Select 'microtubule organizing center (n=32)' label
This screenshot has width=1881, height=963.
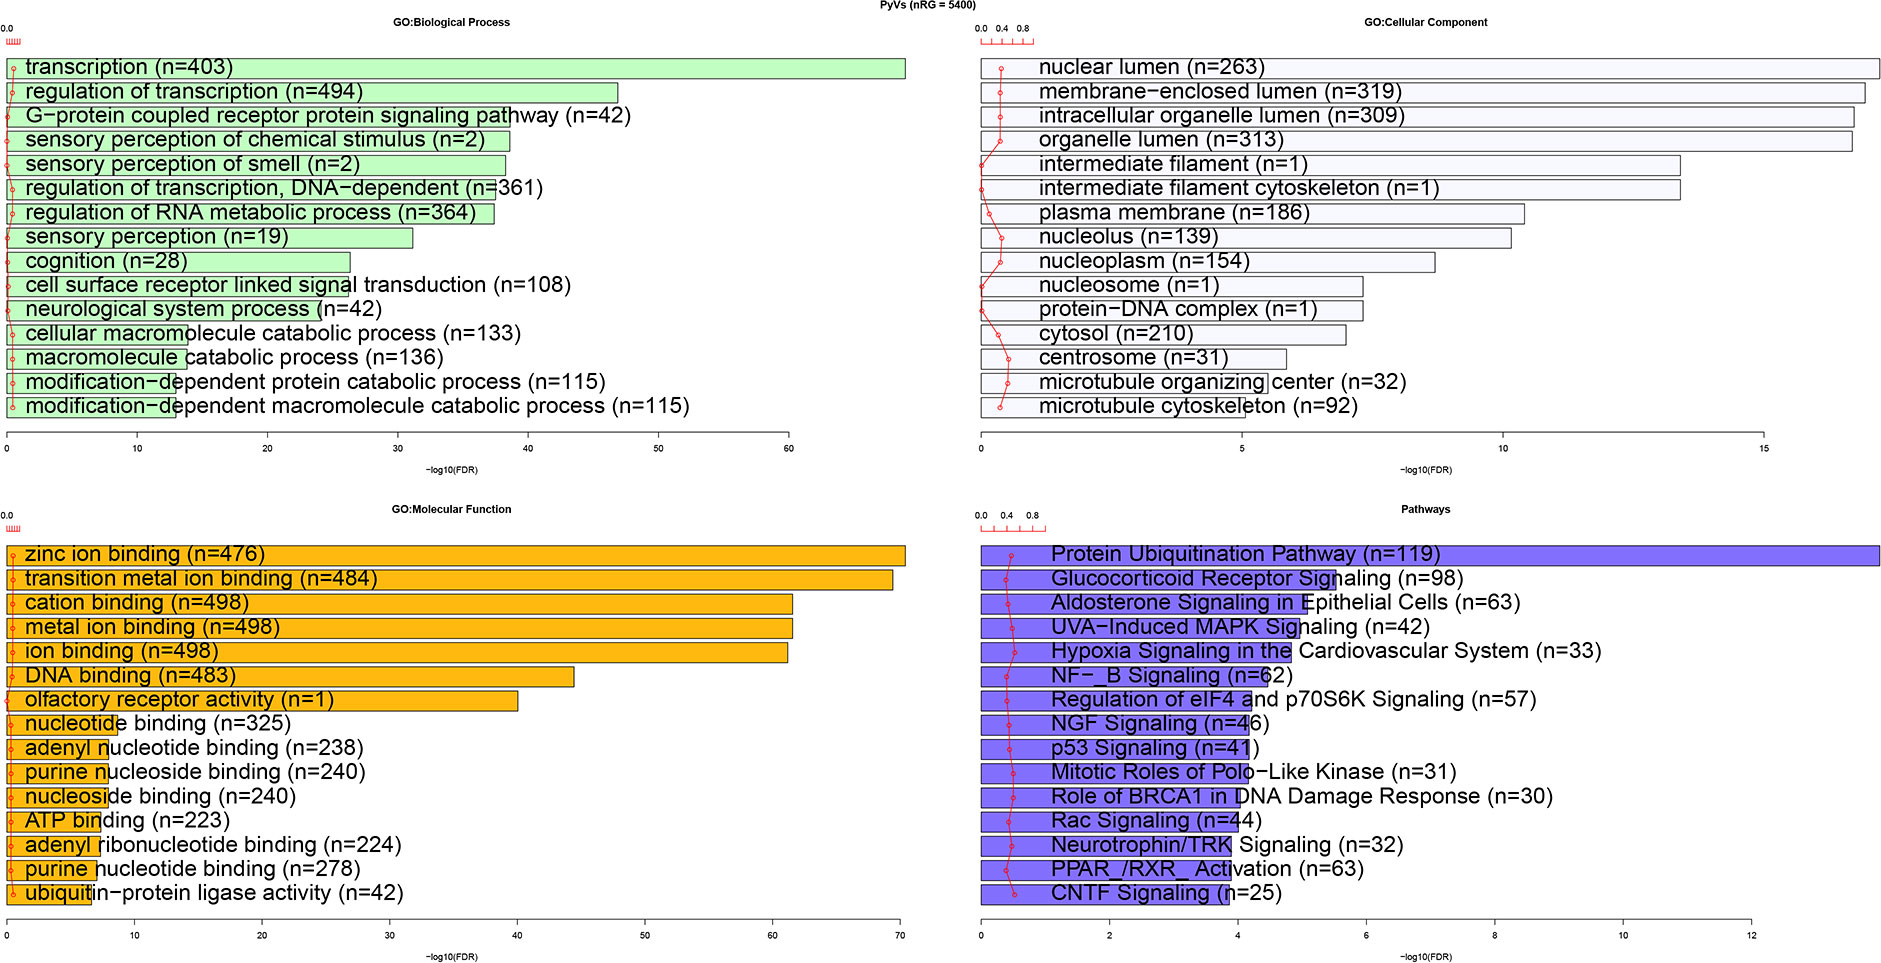point(1223,382)
